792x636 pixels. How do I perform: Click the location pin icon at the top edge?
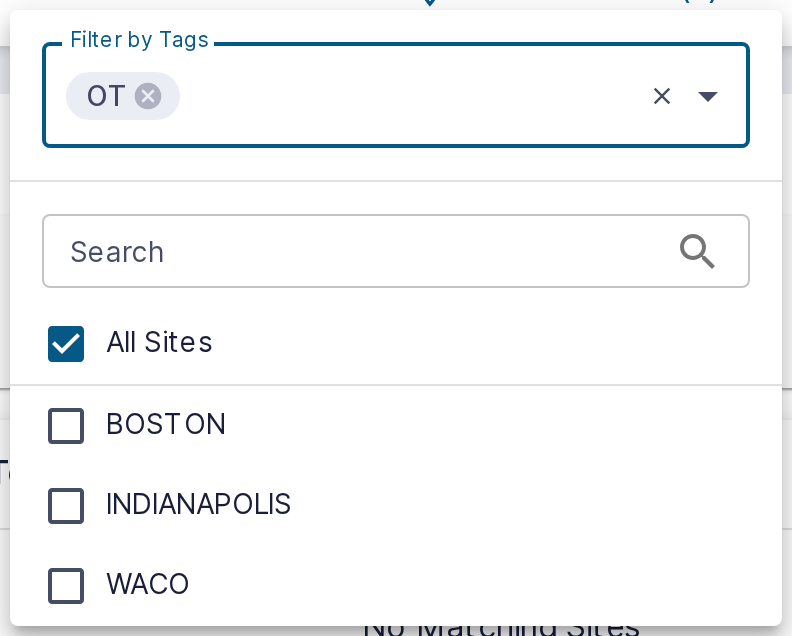[x=429, y=3]
